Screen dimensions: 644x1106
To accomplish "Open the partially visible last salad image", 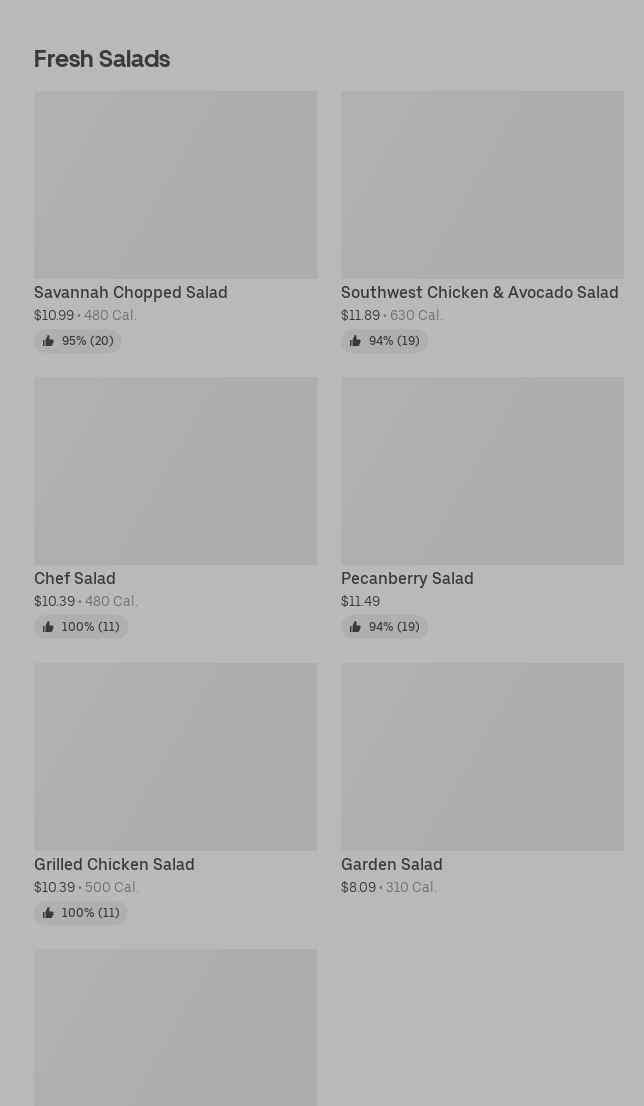I will (x=175, y=1027).
